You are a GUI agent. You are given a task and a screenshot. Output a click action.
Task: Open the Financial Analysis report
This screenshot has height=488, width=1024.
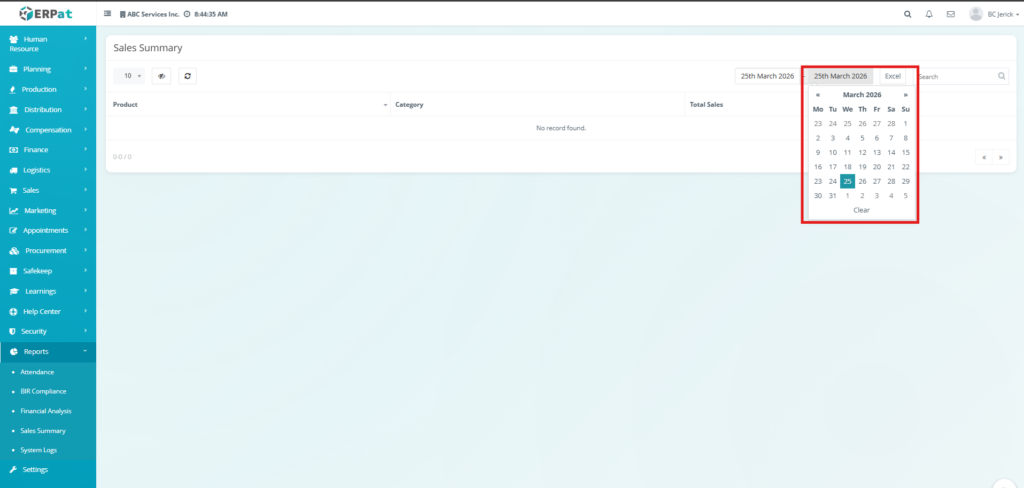46,411
